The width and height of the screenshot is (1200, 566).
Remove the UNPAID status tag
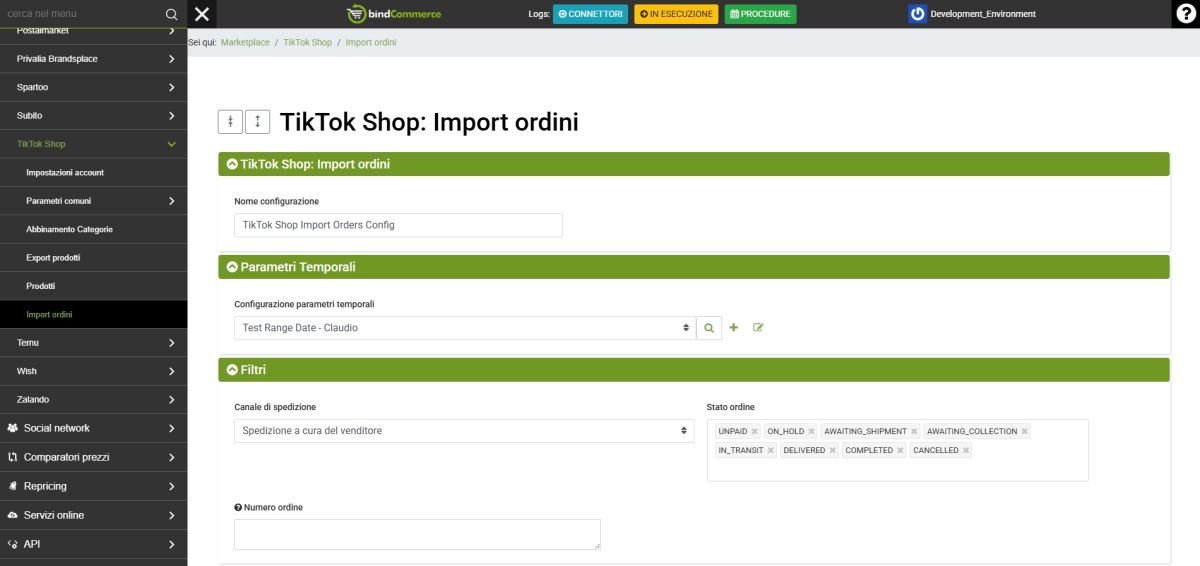click(755, 432)
